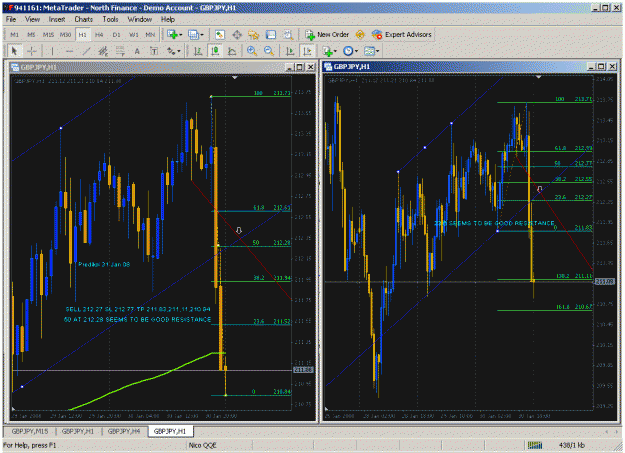This screenshot has width=625, height=453.
Task: Zoom in on the chart
Action: point(252,51)
